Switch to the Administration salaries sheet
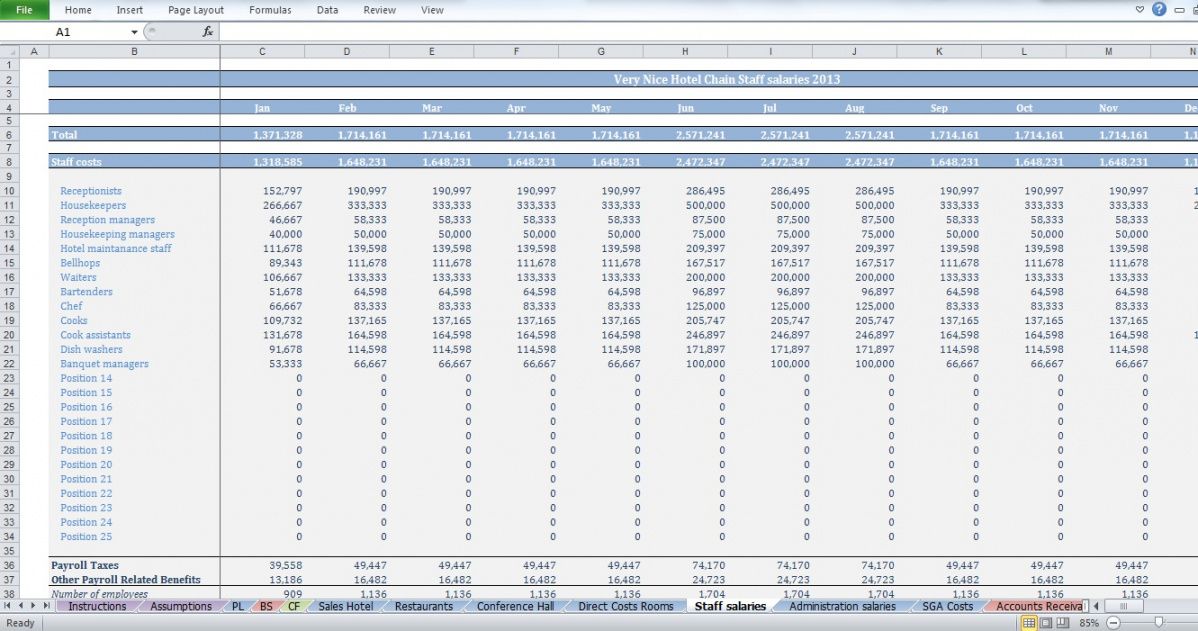Screen dimensions: 1198x631 coord(841,606)
